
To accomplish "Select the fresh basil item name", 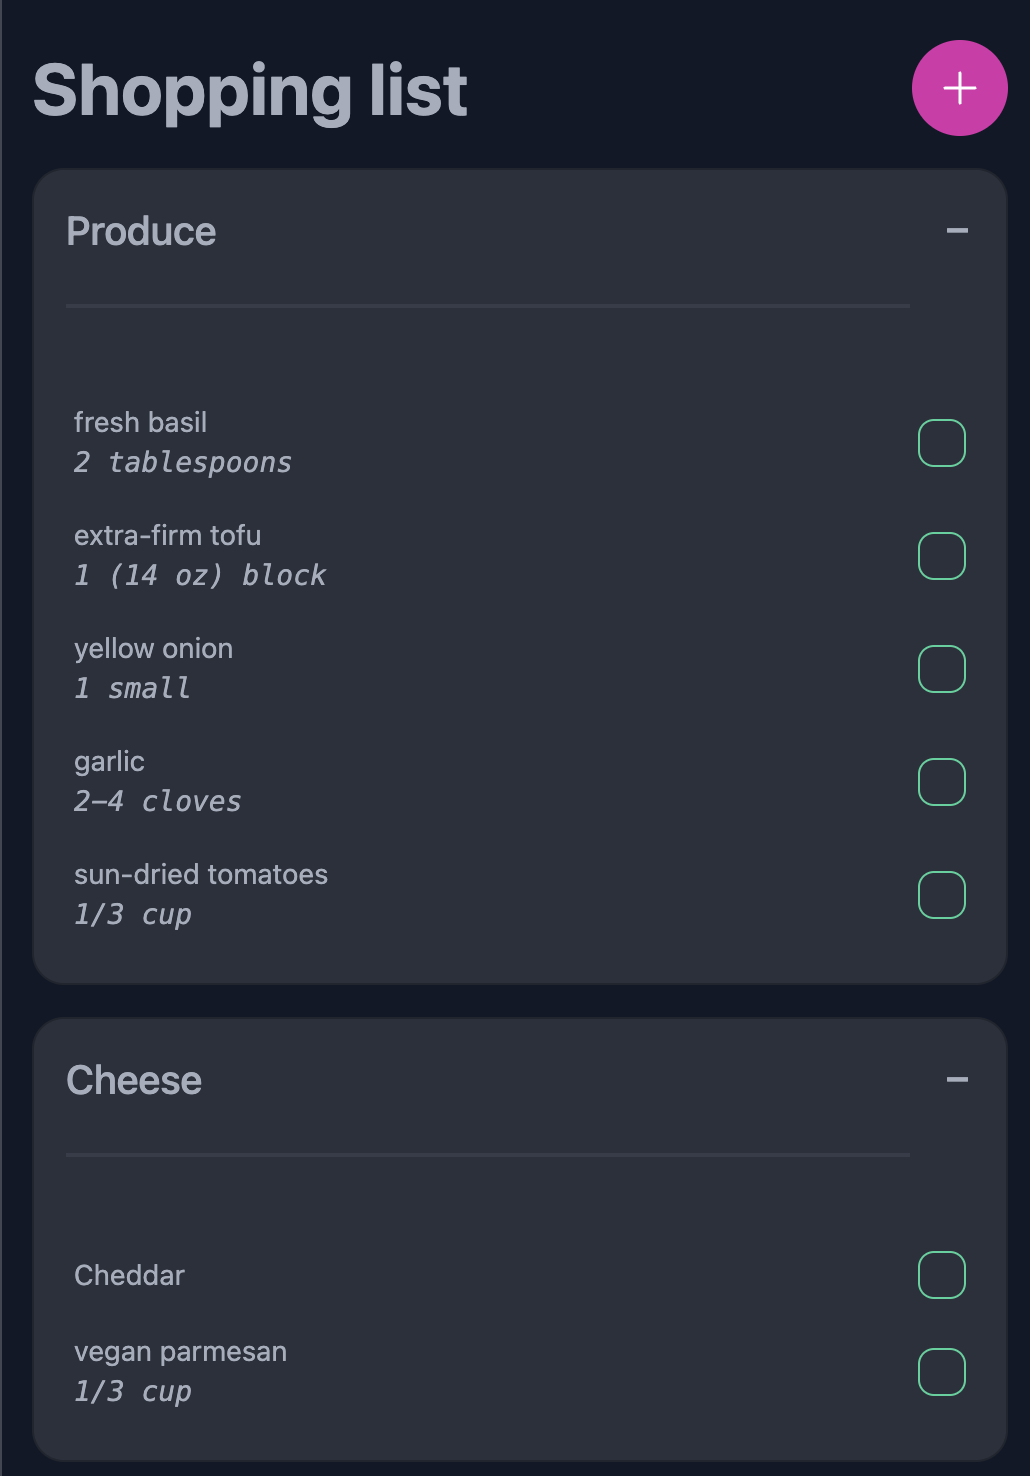I will pyautogui.click(x=140, y=422).
